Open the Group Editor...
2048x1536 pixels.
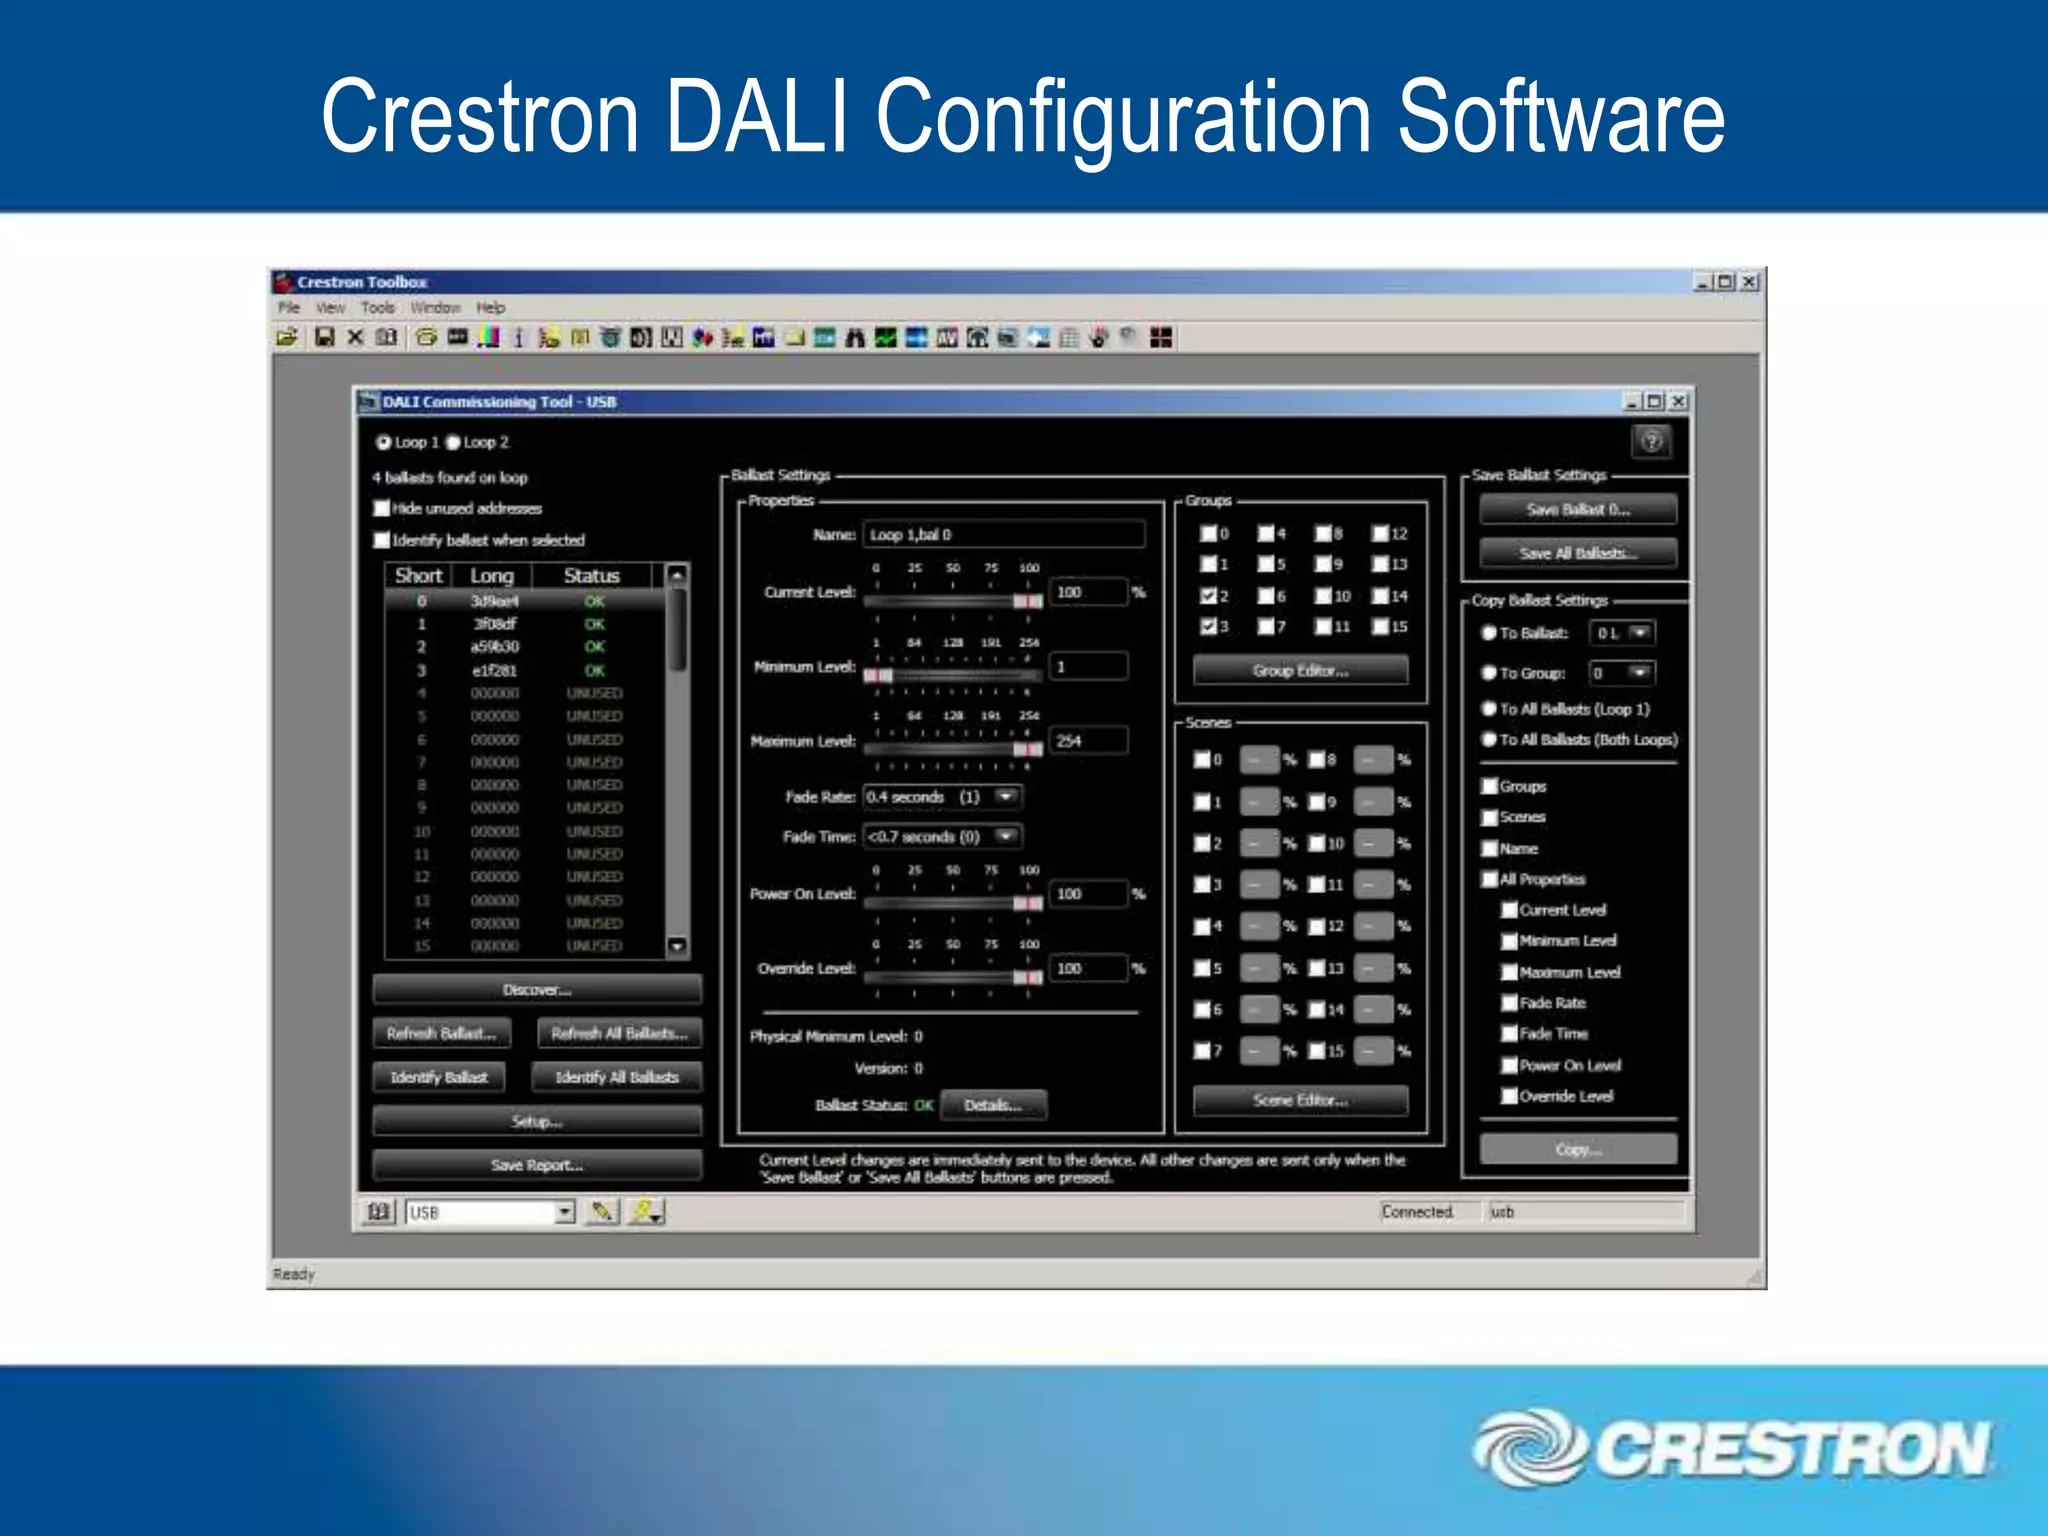(1301, 671)
